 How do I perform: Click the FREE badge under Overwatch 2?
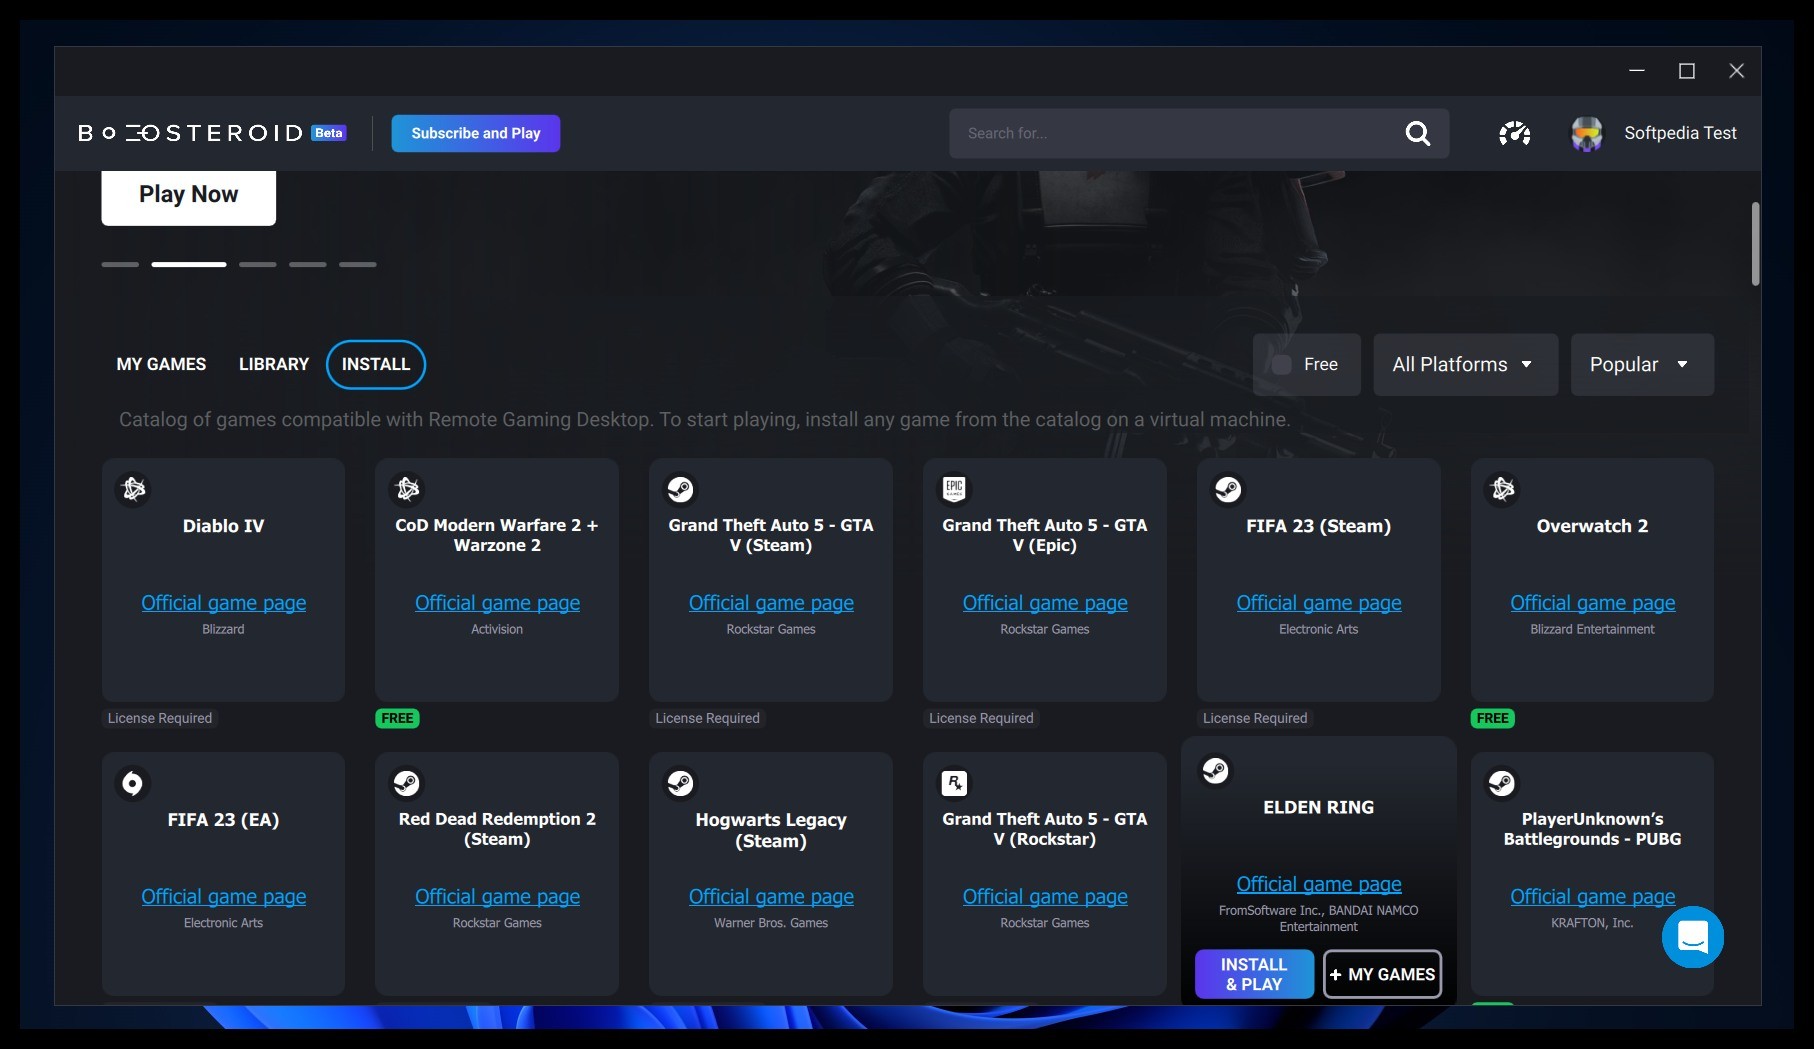pyautogui.click(x=1492, y=718)
